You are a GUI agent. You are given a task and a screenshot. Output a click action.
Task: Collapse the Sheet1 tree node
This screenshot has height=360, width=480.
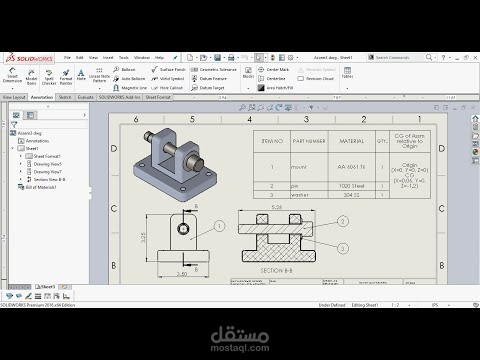13,148
